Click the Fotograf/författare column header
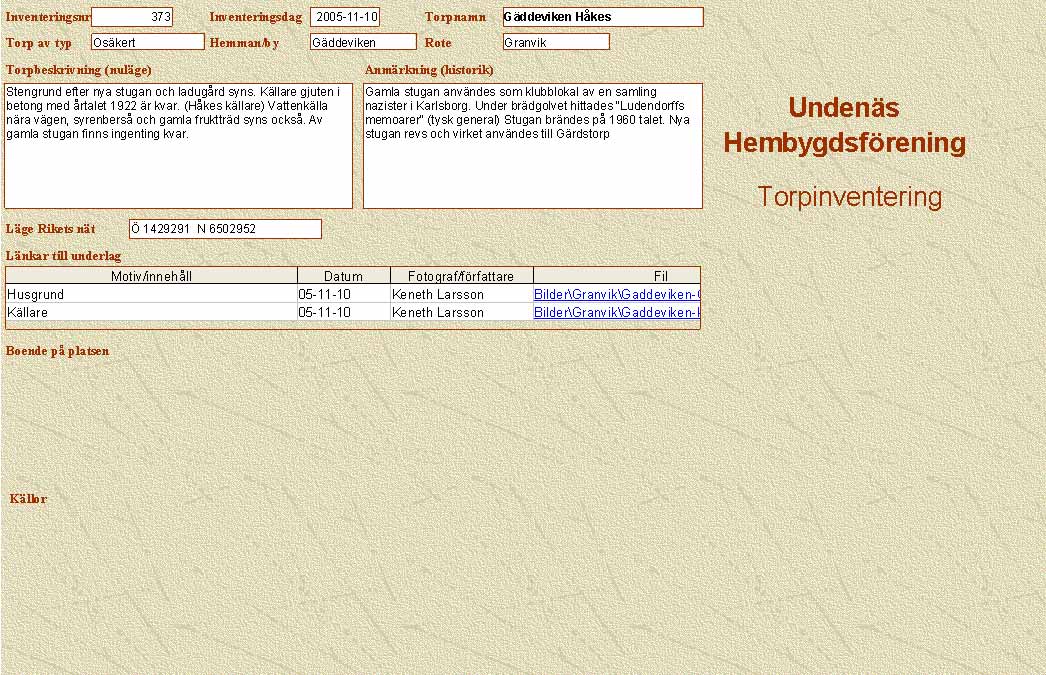Viewport: 1046px width, 675px height. [461, 276]
